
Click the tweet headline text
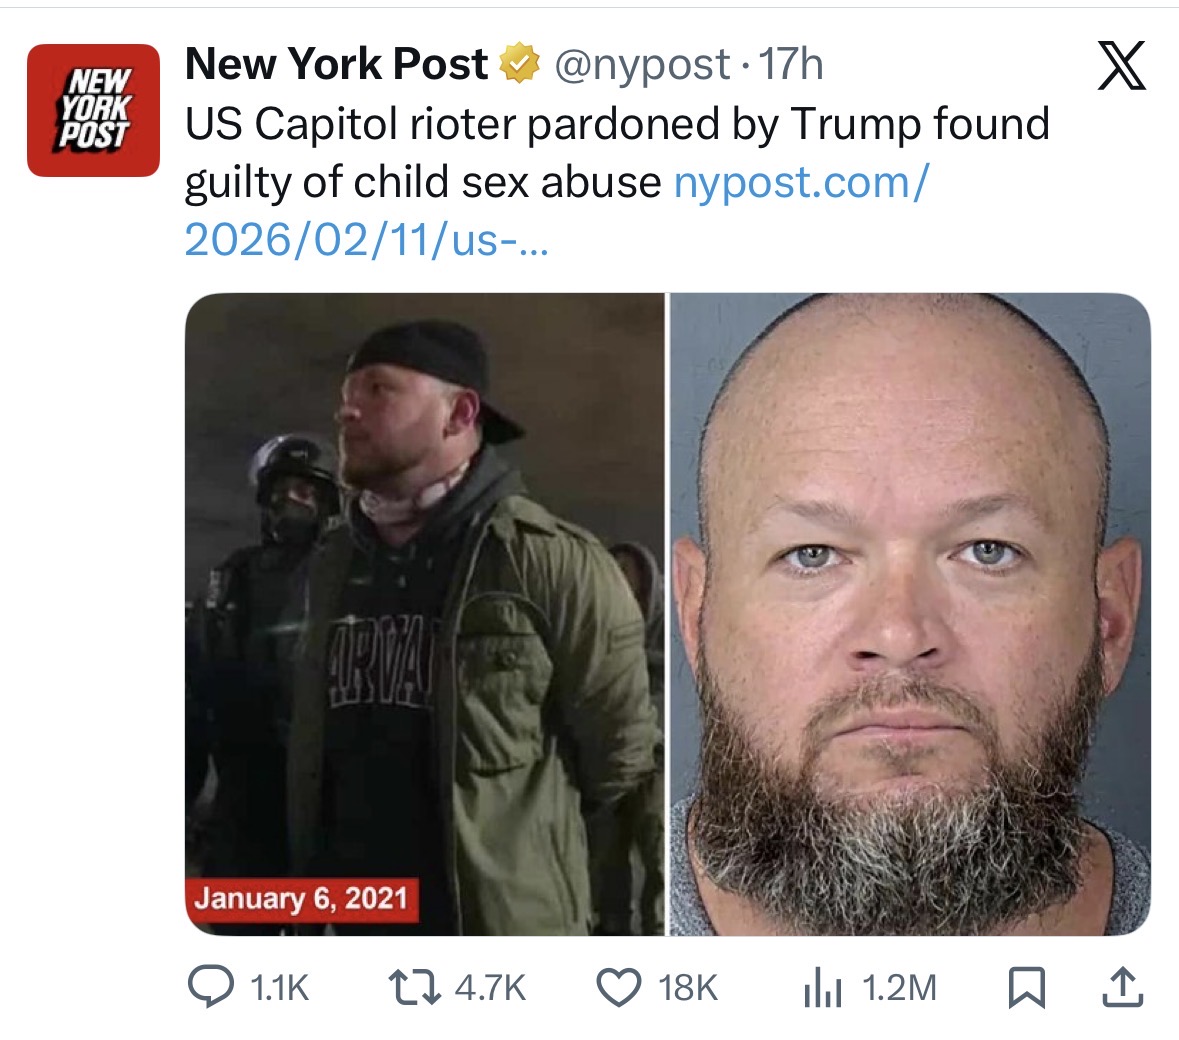coord(617,153)
